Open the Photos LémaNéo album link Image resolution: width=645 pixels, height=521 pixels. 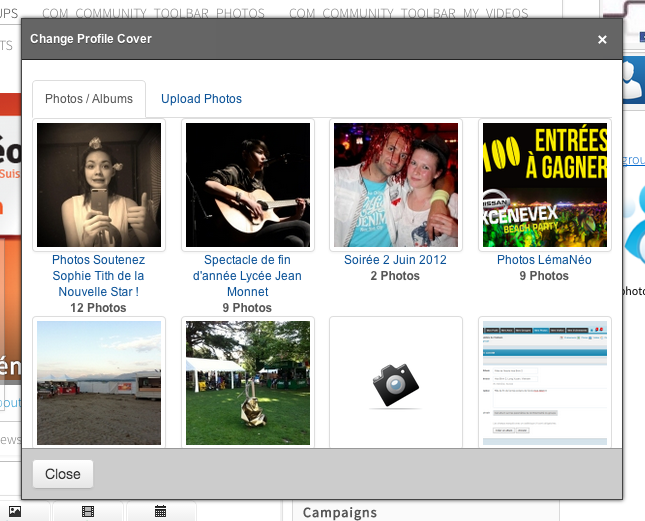click(x=543, y=260)
